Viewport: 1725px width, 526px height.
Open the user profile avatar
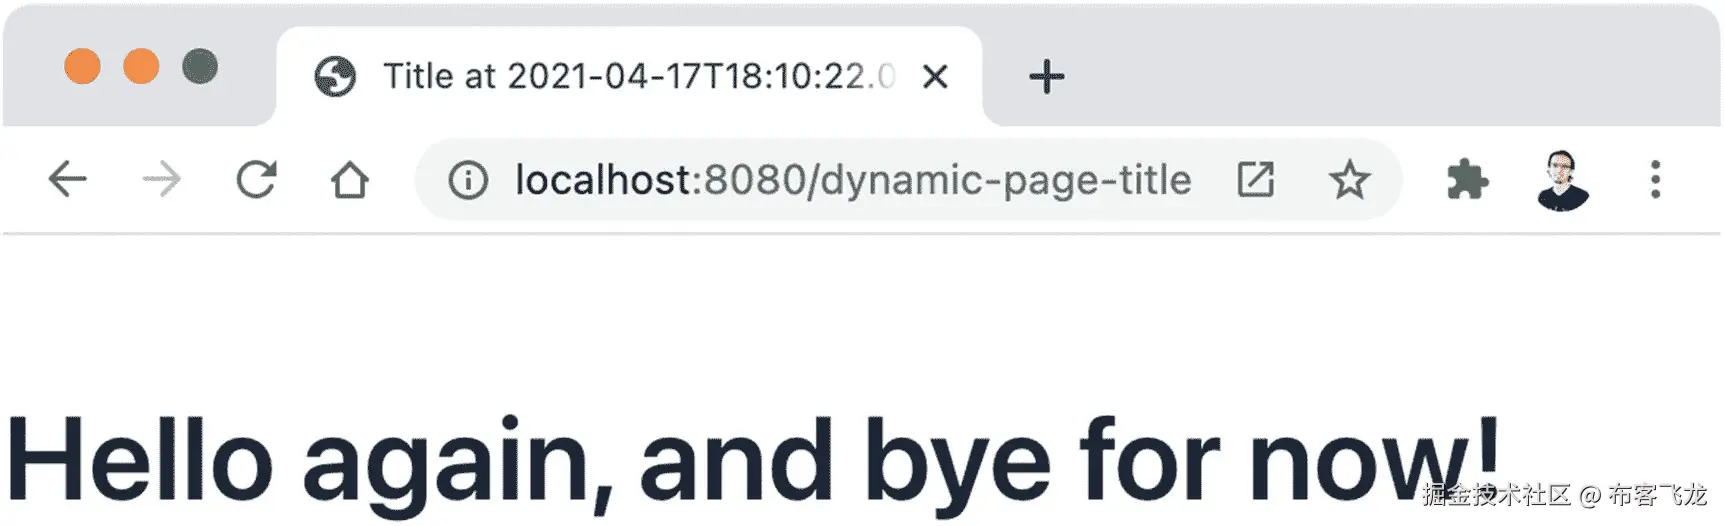tap(1562, 180)
